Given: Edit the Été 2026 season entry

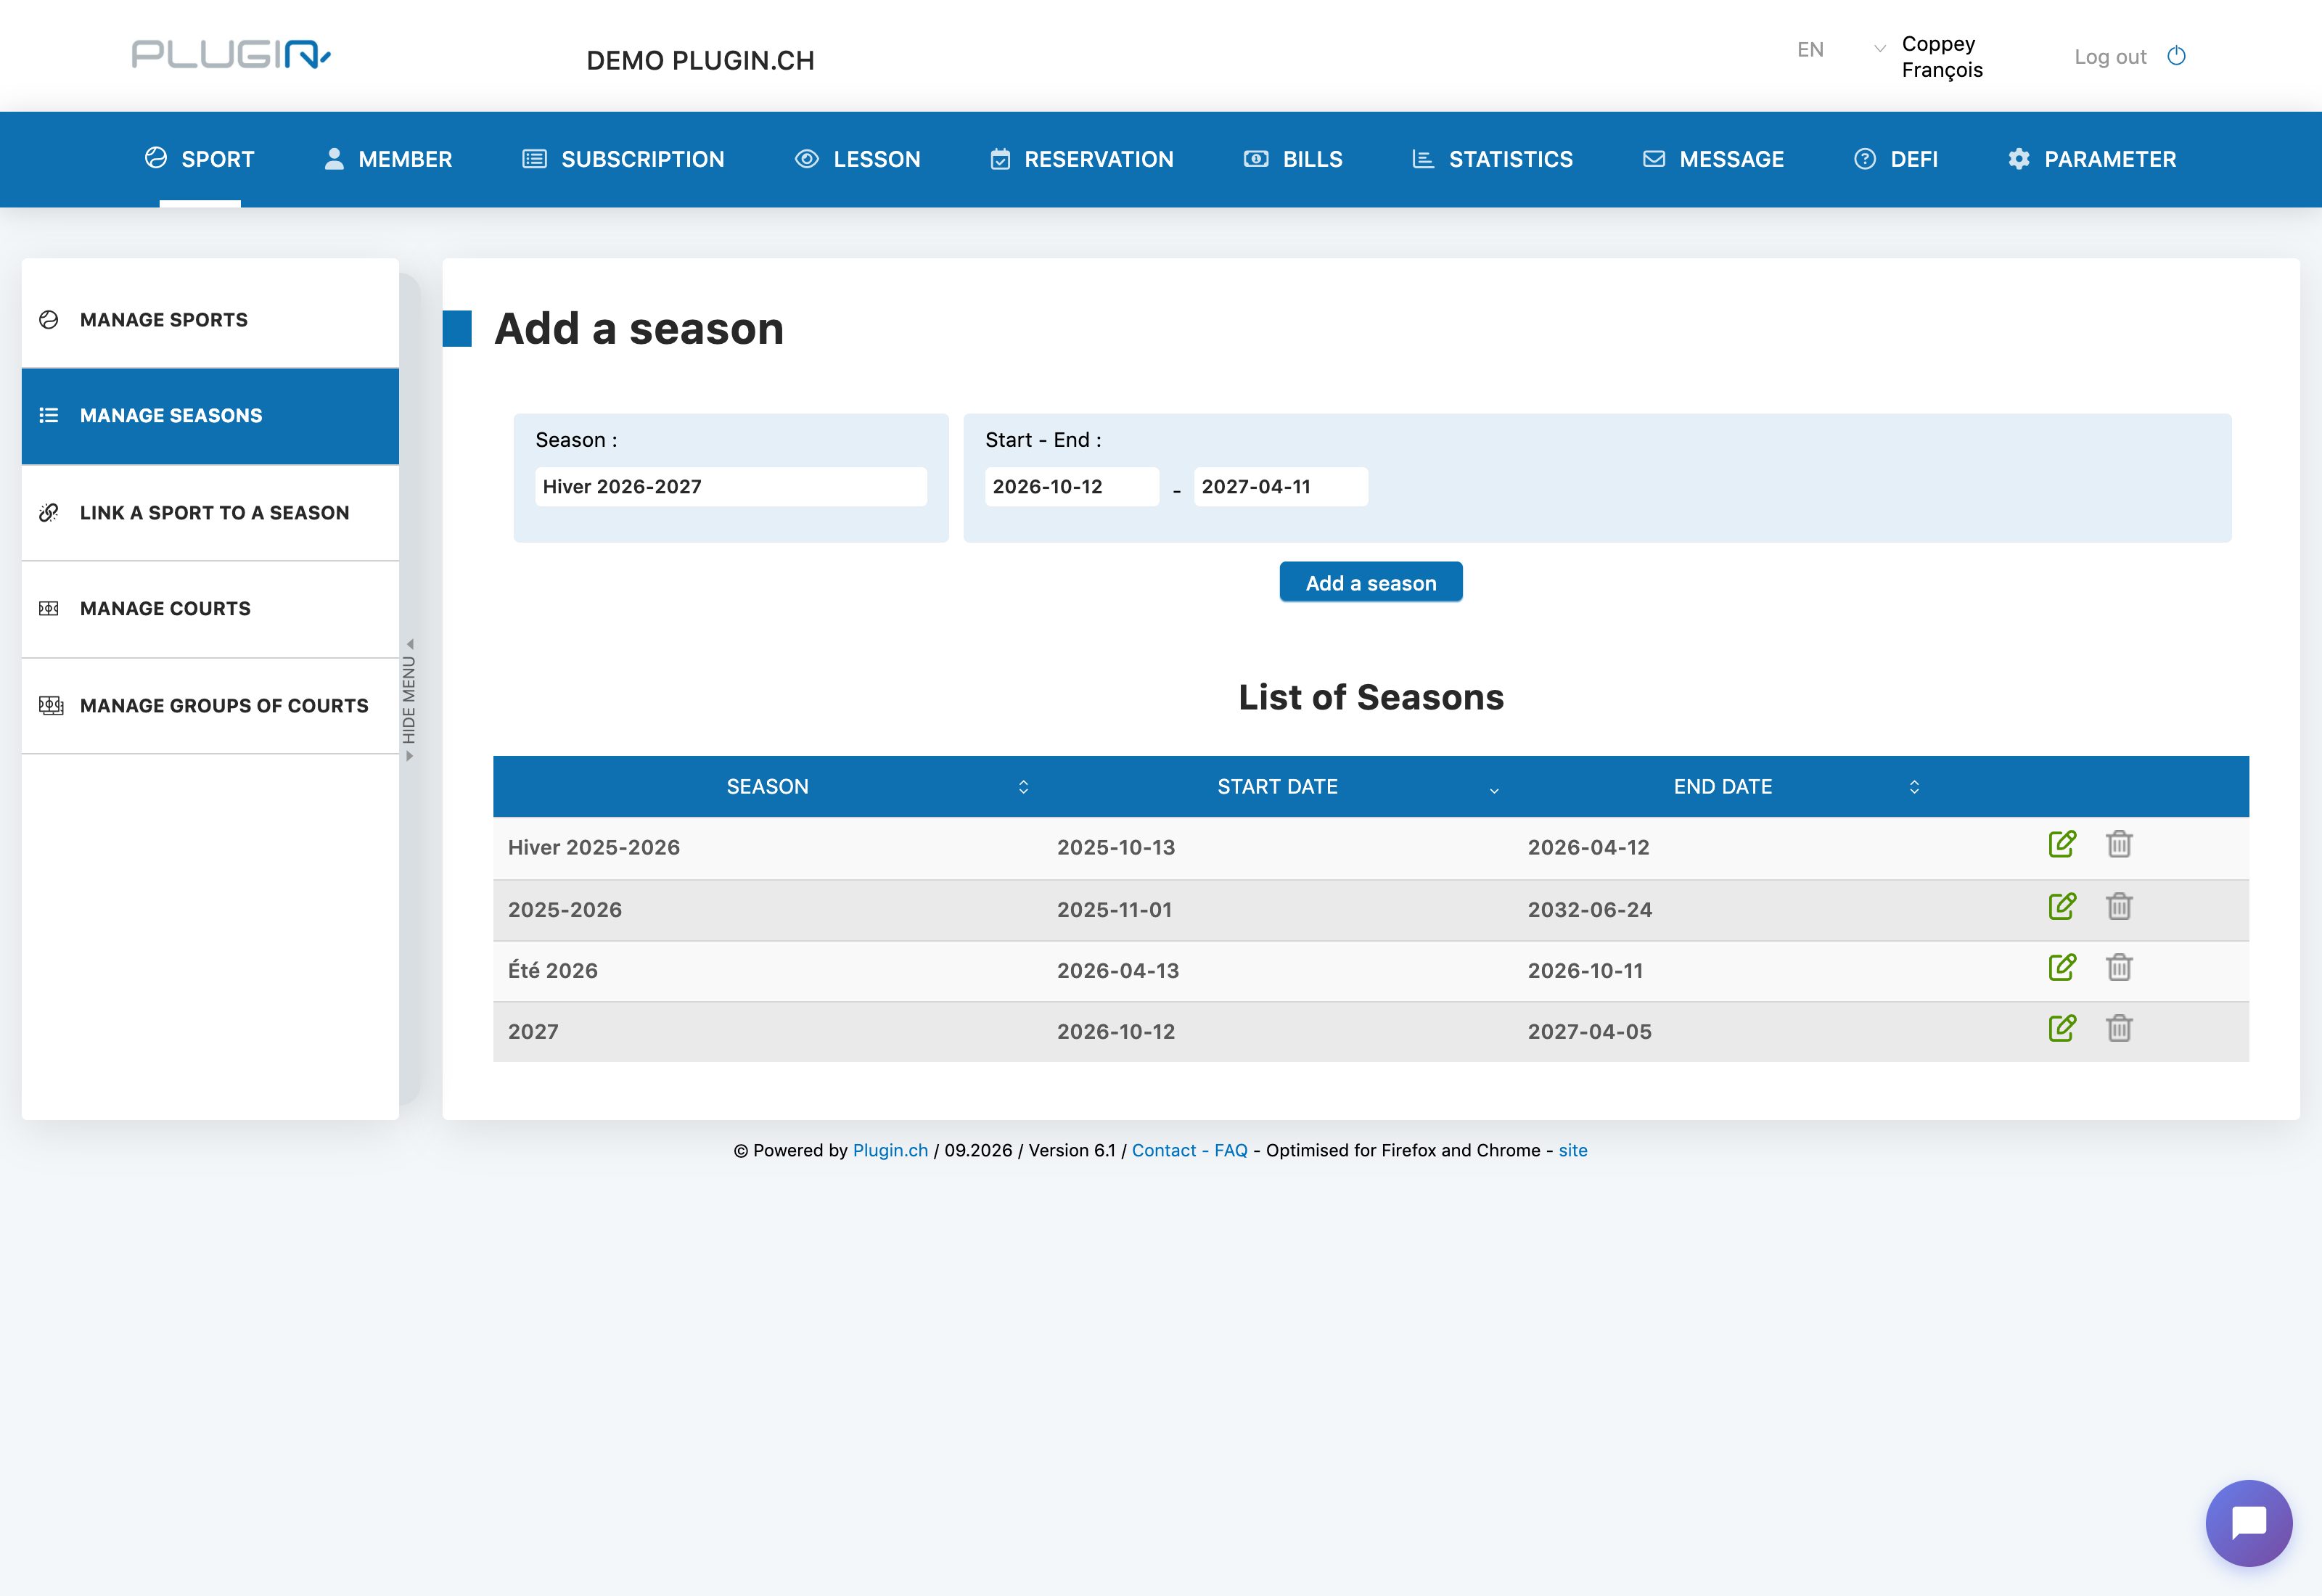Looking at the screenshot, I should (x=2062, y=967).
